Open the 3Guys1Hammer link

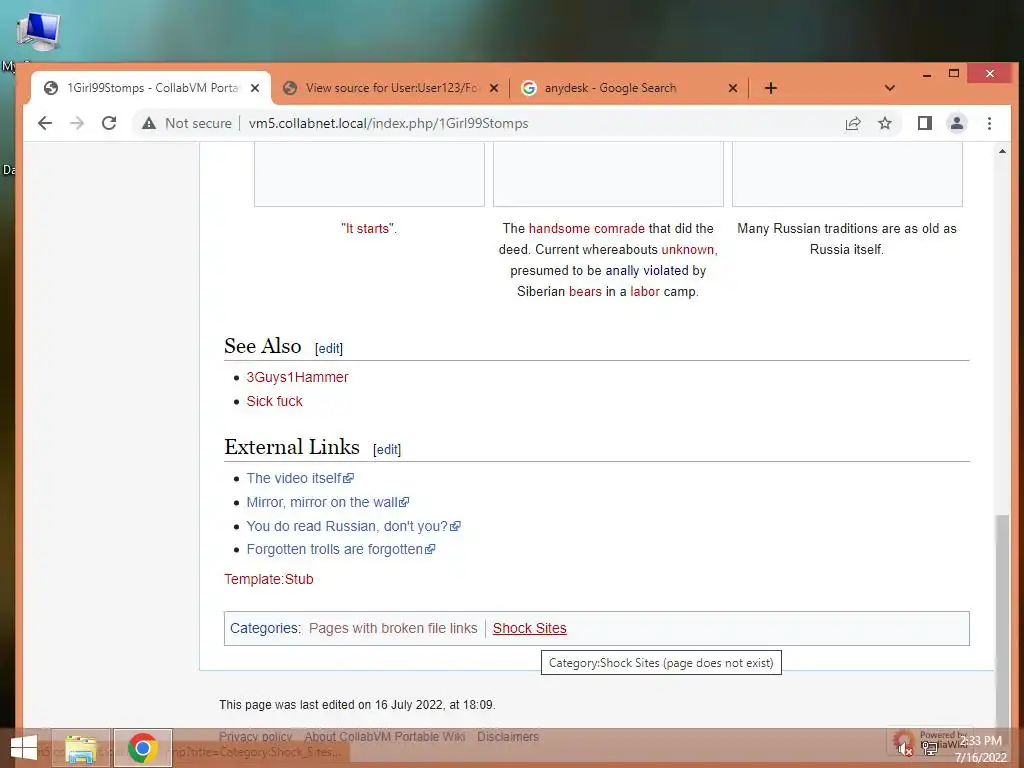(x=297, y=377)
